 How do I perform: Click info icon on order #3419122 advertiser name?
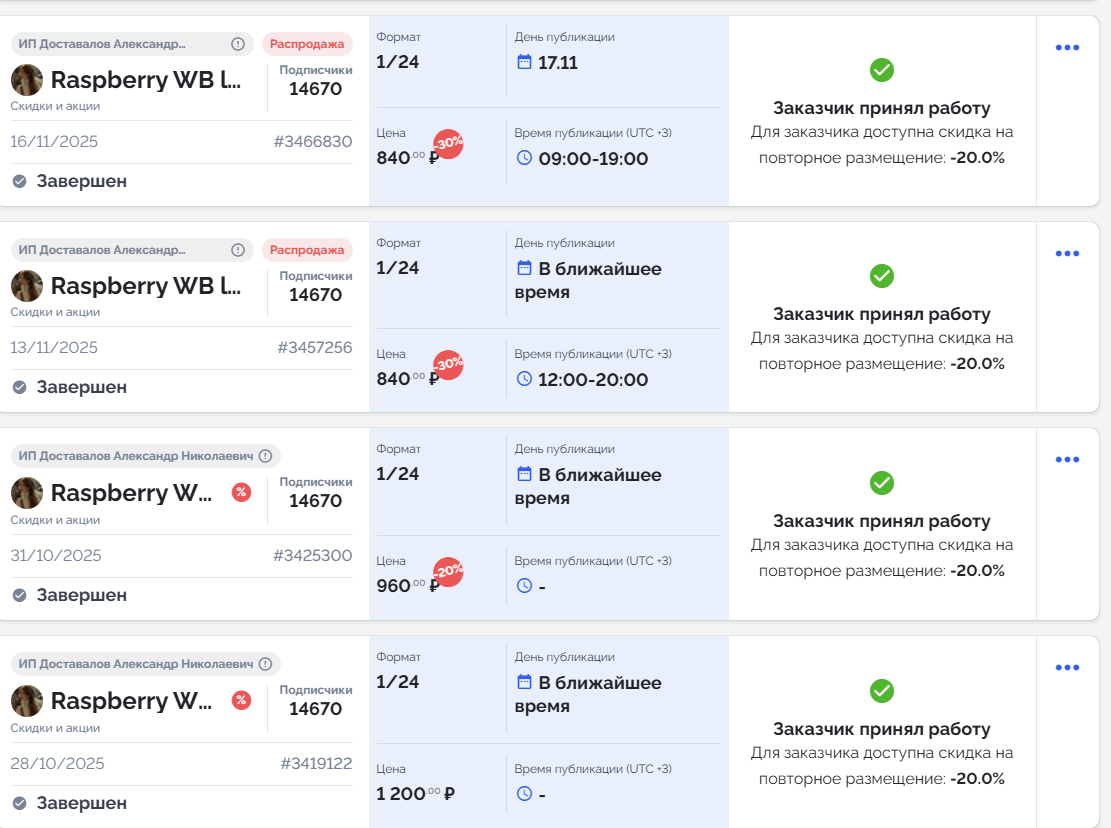(265, 664)
